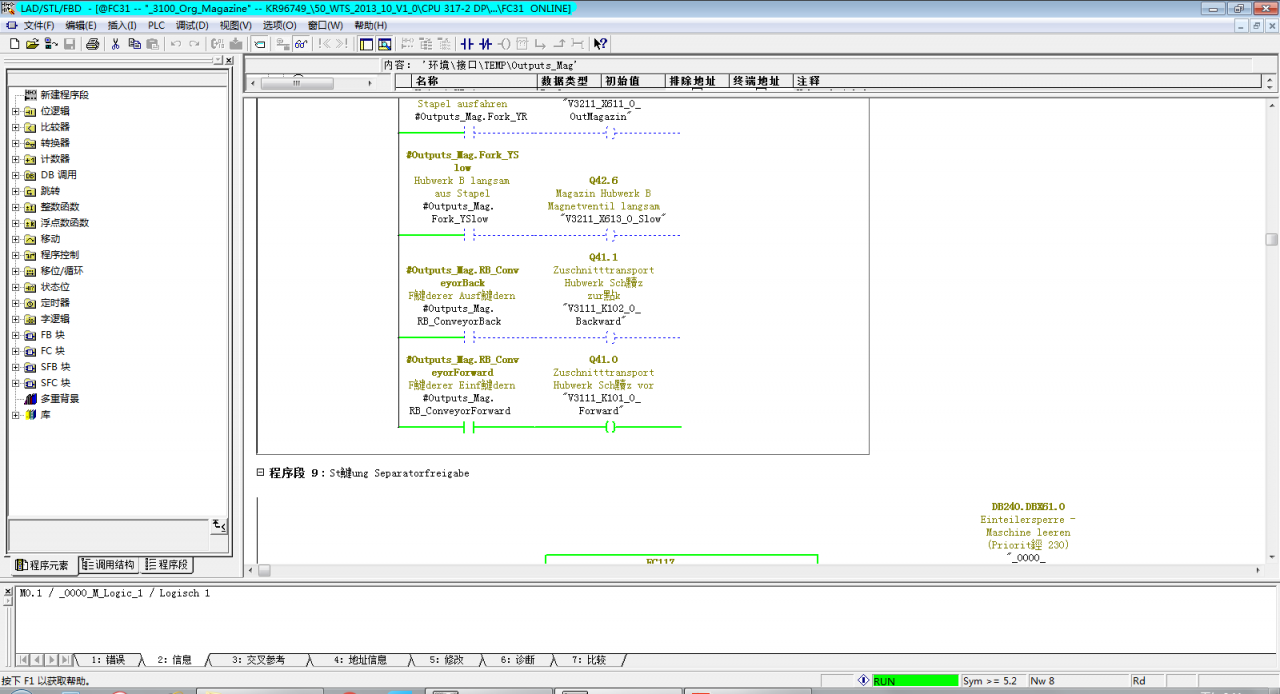The height and width of the screenshot is (694, 1280).
Task: Select the Forward output coil in ladder
Action: pos(610,427)
